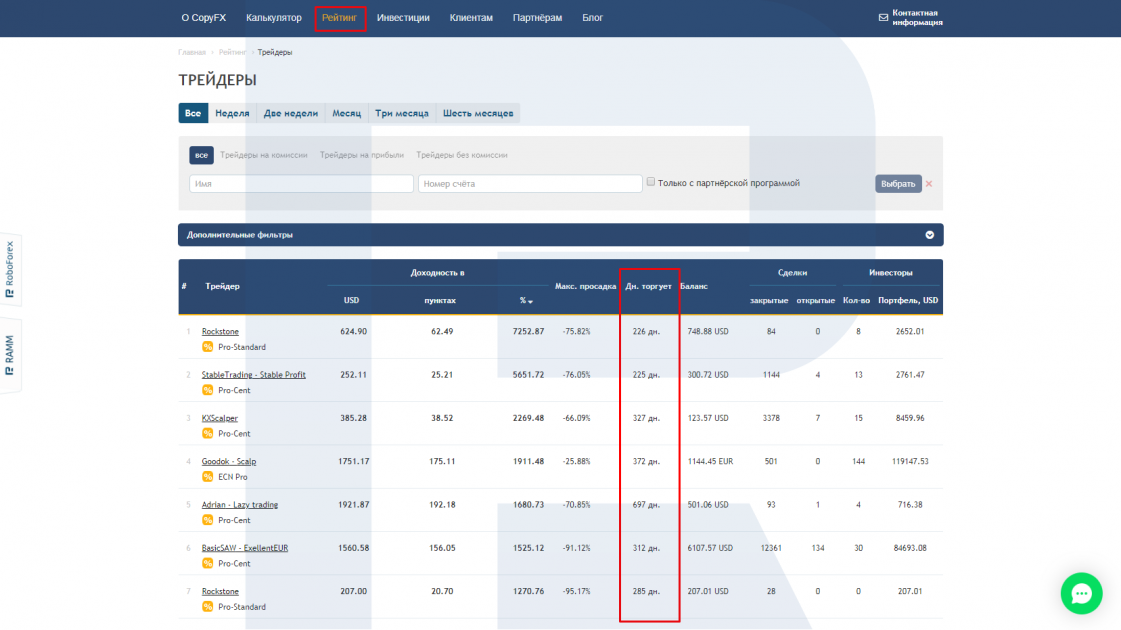The width and height of the screenshot is (1121, 630).
Task: Open the Goodok - Scalp trader link
Action: [229, 462]
